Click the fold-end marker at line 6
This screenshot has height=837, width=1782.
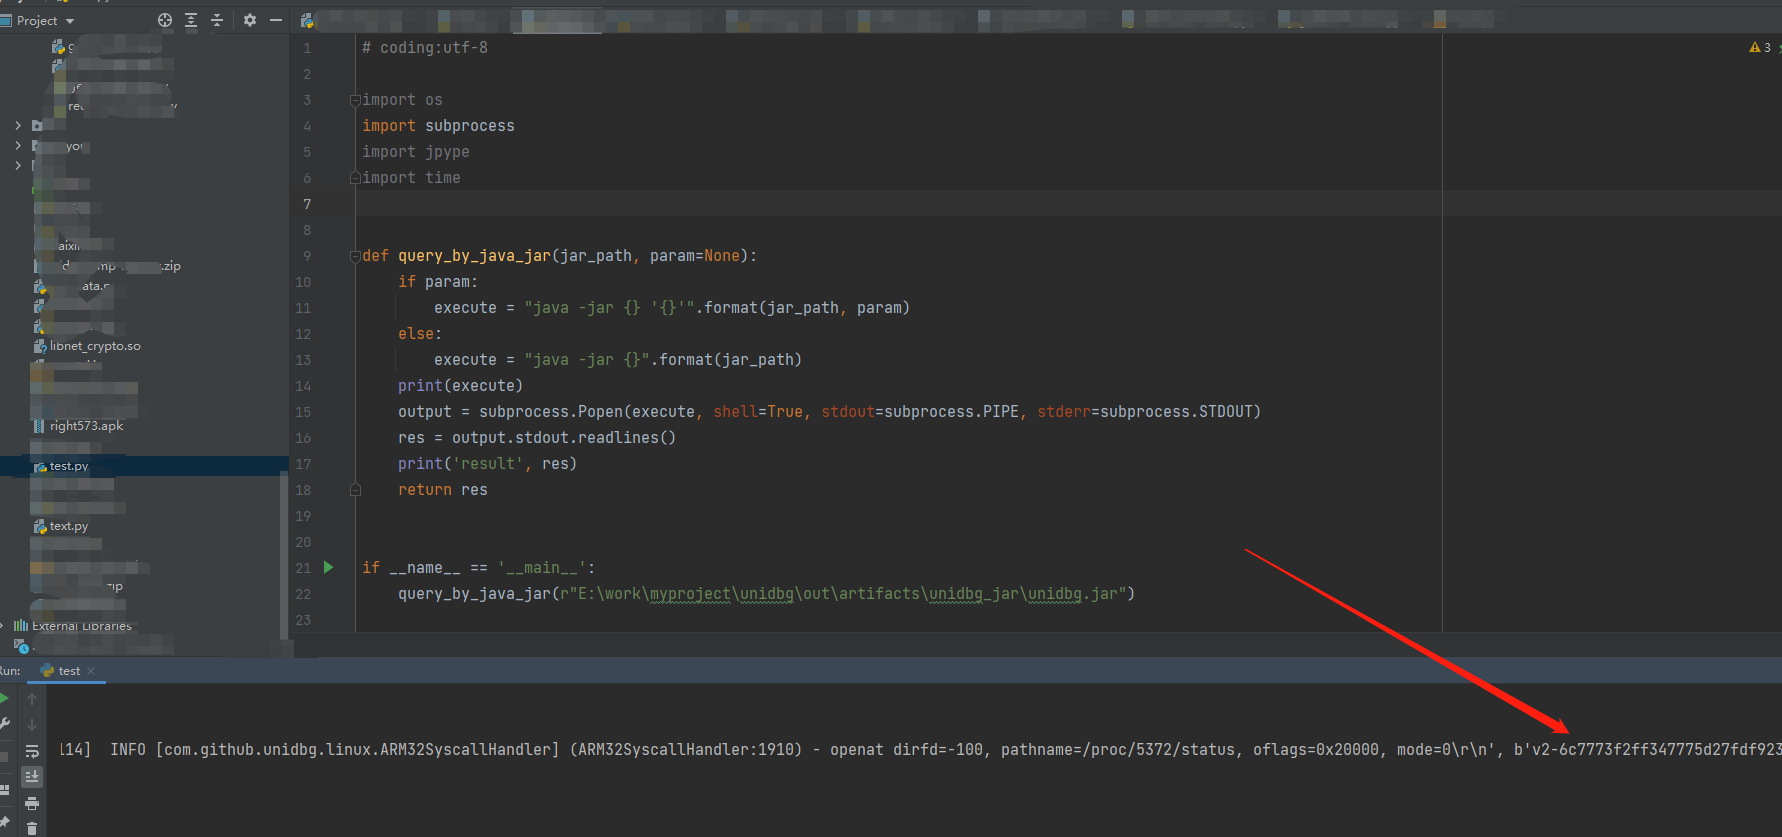tap(355, 178)
